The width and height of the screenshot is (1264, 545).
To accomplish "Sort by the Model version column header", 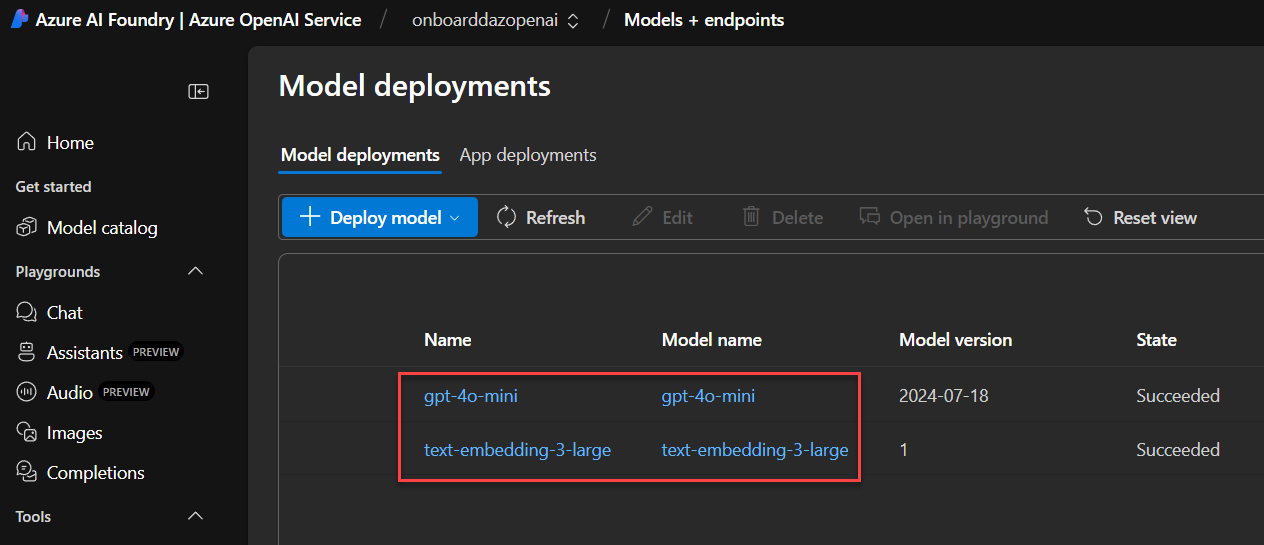I will [x=956, y=340].
